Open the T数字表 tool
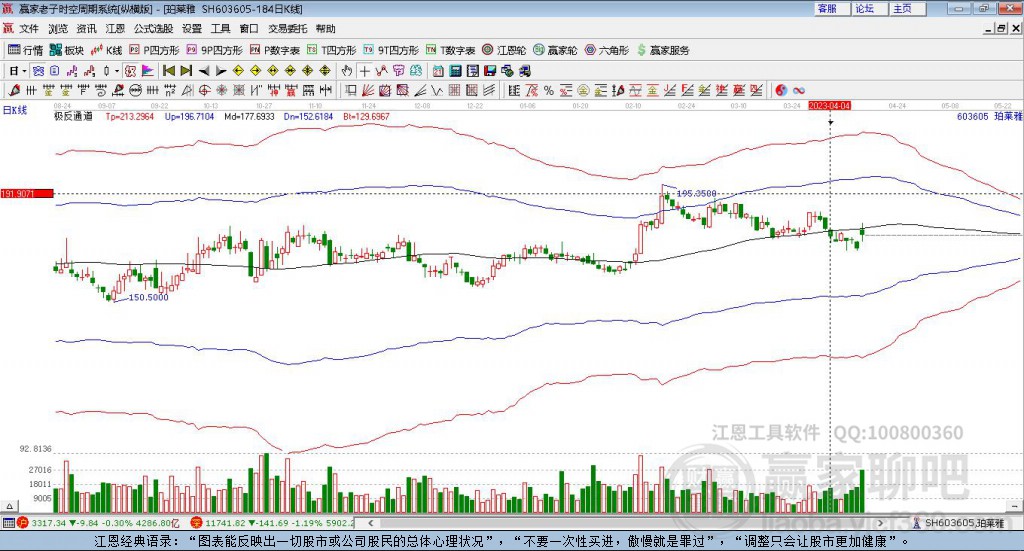This screenshot has height=551, width=1024. pos(451,50)
